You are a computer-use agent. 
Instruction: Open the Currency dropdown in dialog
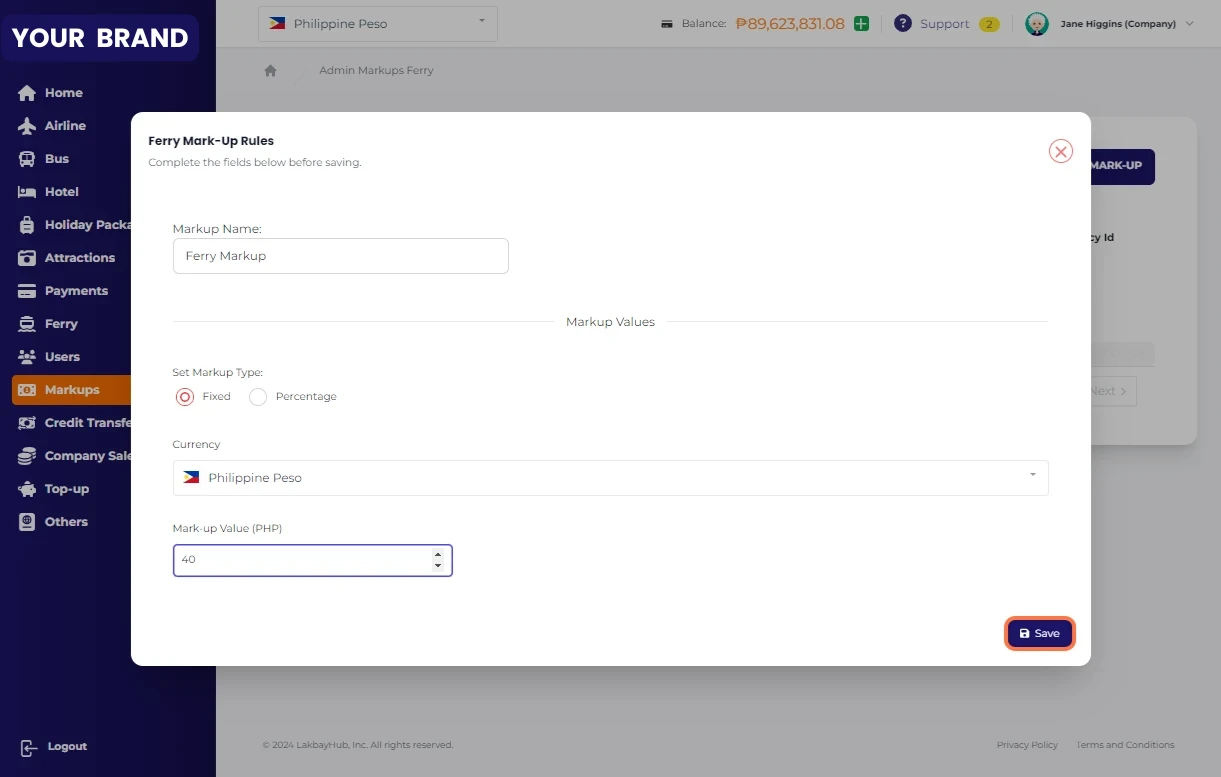(x=610, y=478)
